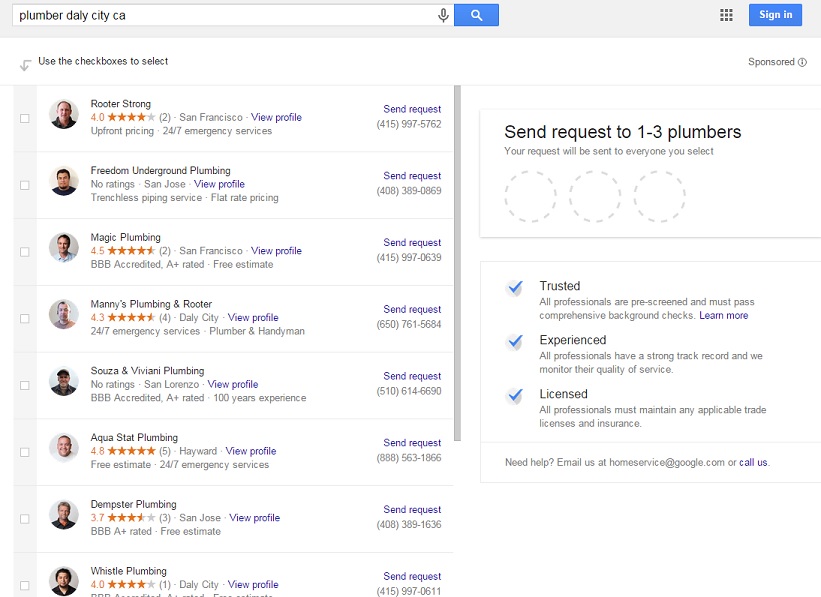Click phone number (408) 389-0869

point(409,191)
